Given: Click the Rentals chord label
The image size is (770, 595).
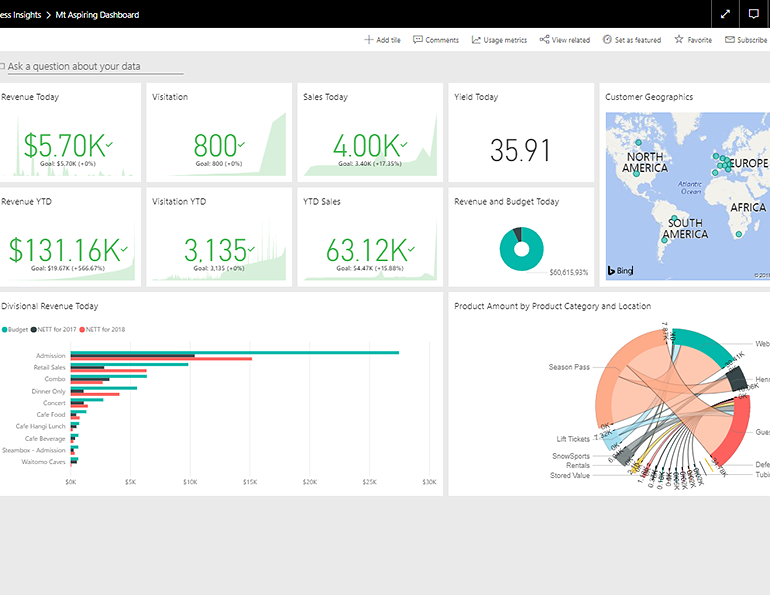Looking at the screenshot, I should (578, 465).
